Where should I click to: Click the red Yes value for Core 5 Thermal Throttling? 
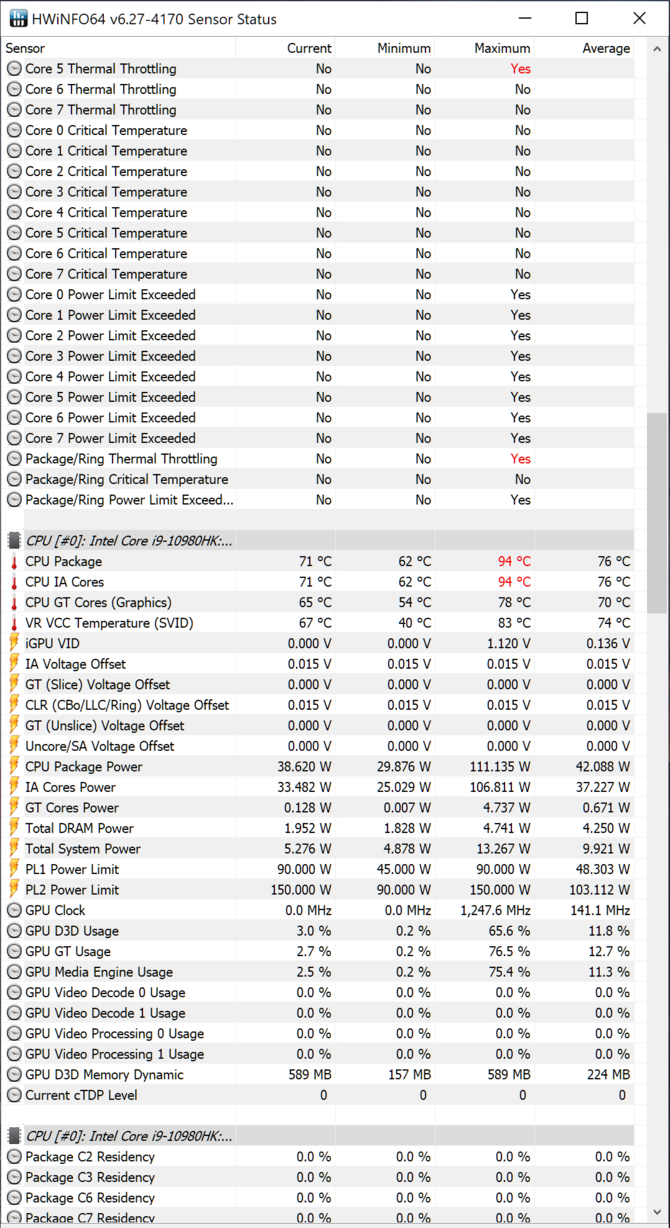520,69
